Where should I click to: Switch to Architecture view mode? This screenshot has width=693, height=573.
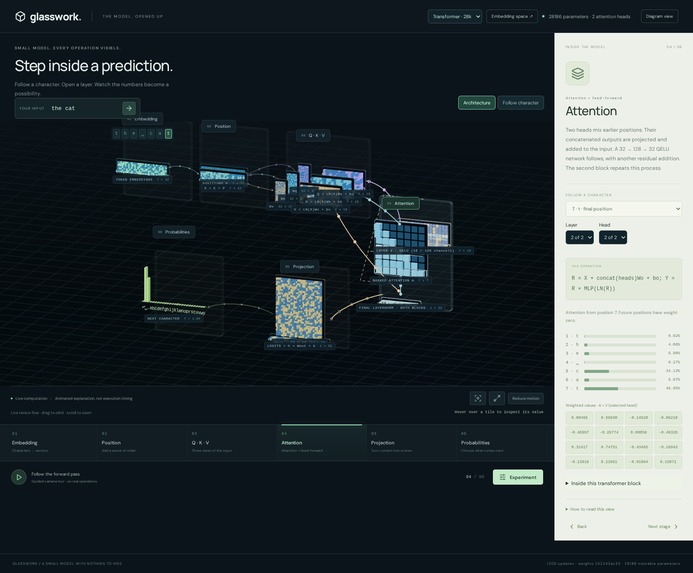point(476,103)
